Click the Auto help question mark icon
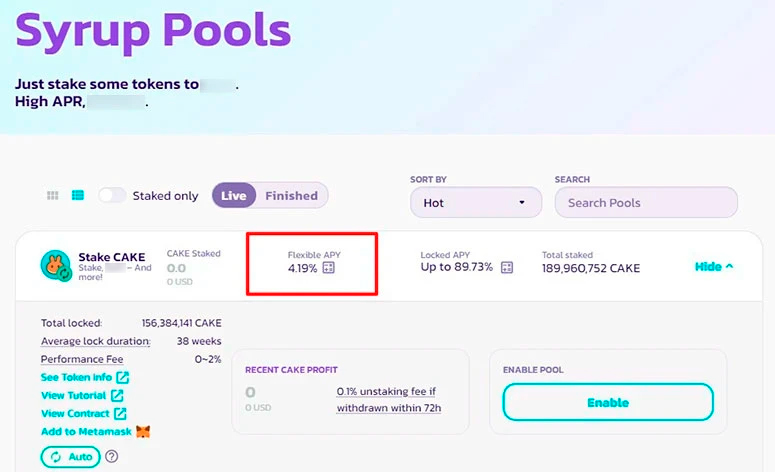The image size is (775, 472). pos(112,457)
